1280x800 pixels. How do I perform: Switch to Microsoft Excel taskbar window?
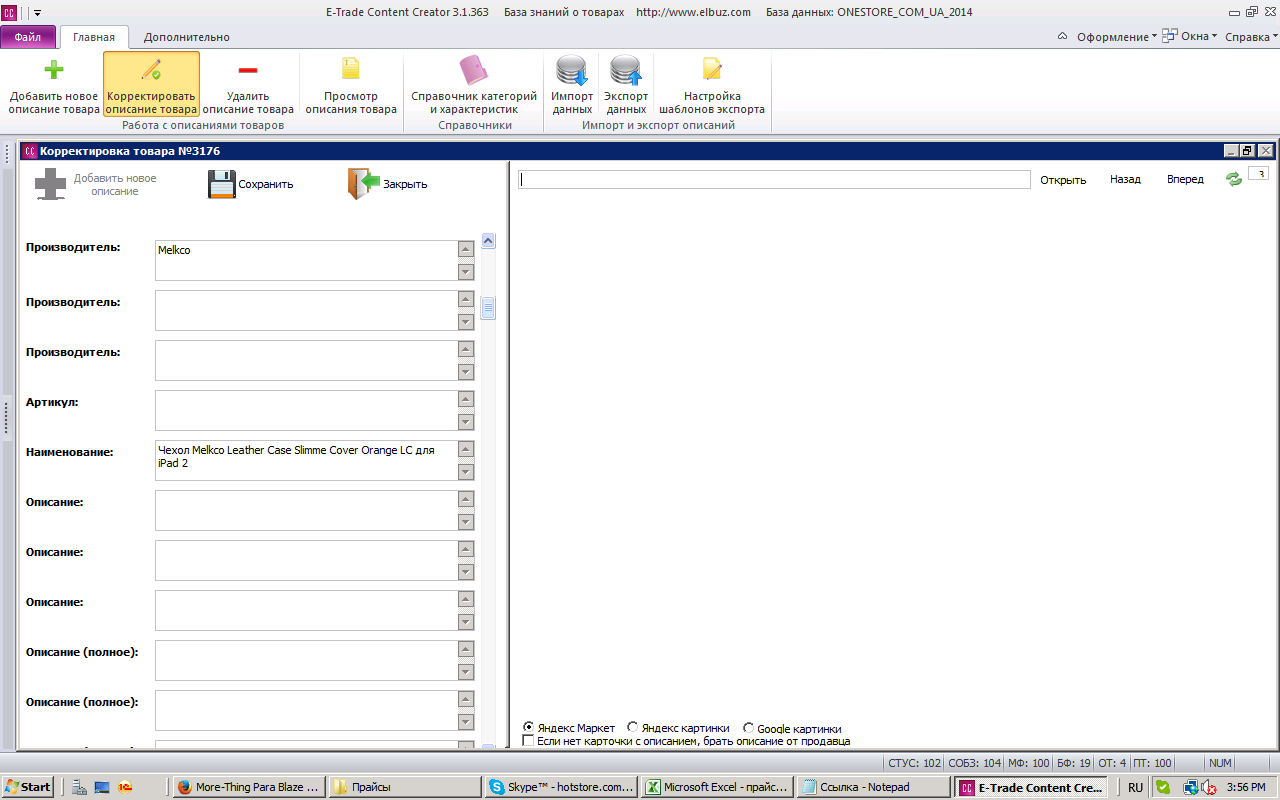click(717, 787)
